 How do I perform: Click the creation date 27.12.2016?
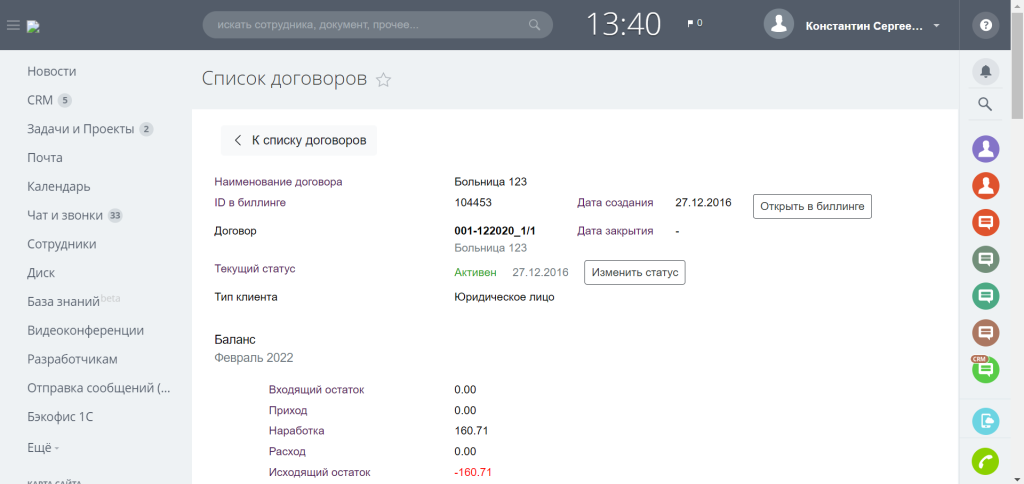703,202
